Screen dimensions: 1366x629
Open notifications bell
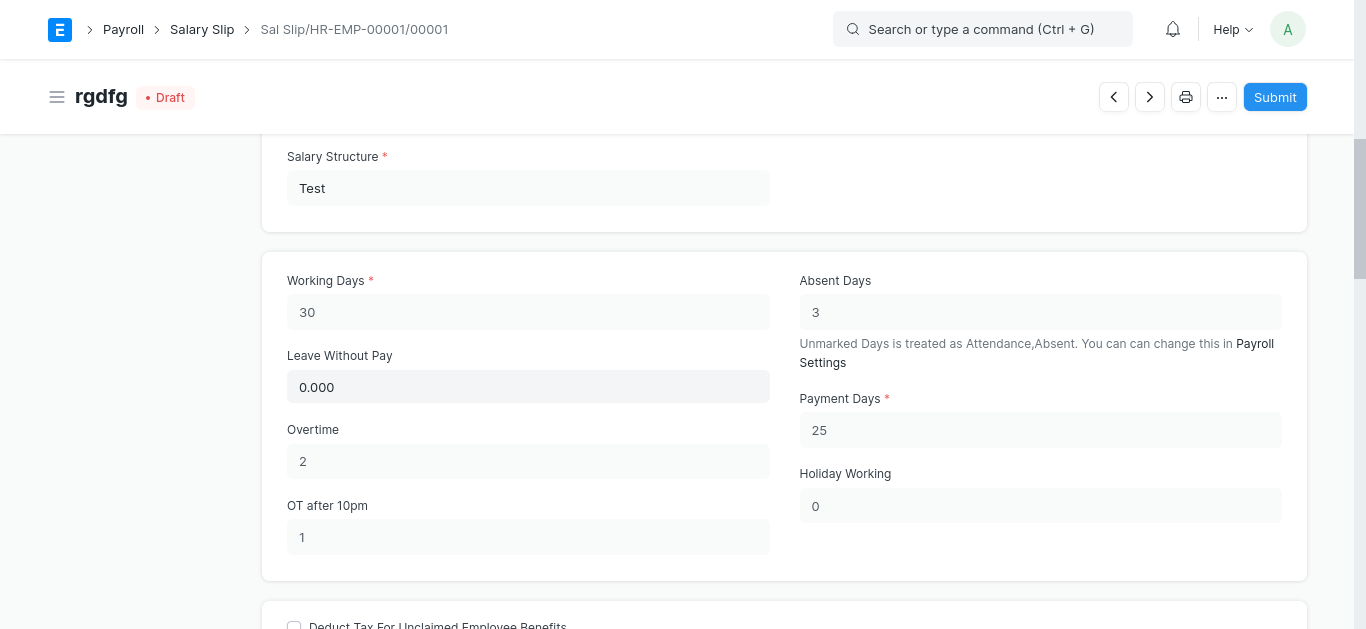[x=1173, y=30]
